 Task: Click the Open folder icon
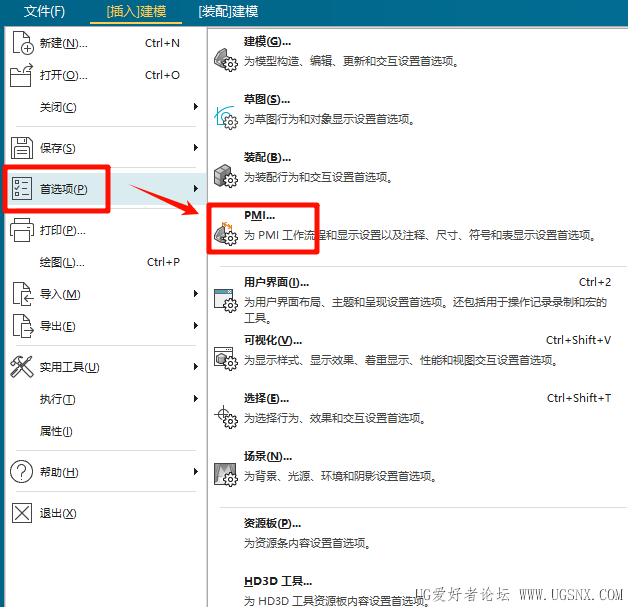[21, 75]
